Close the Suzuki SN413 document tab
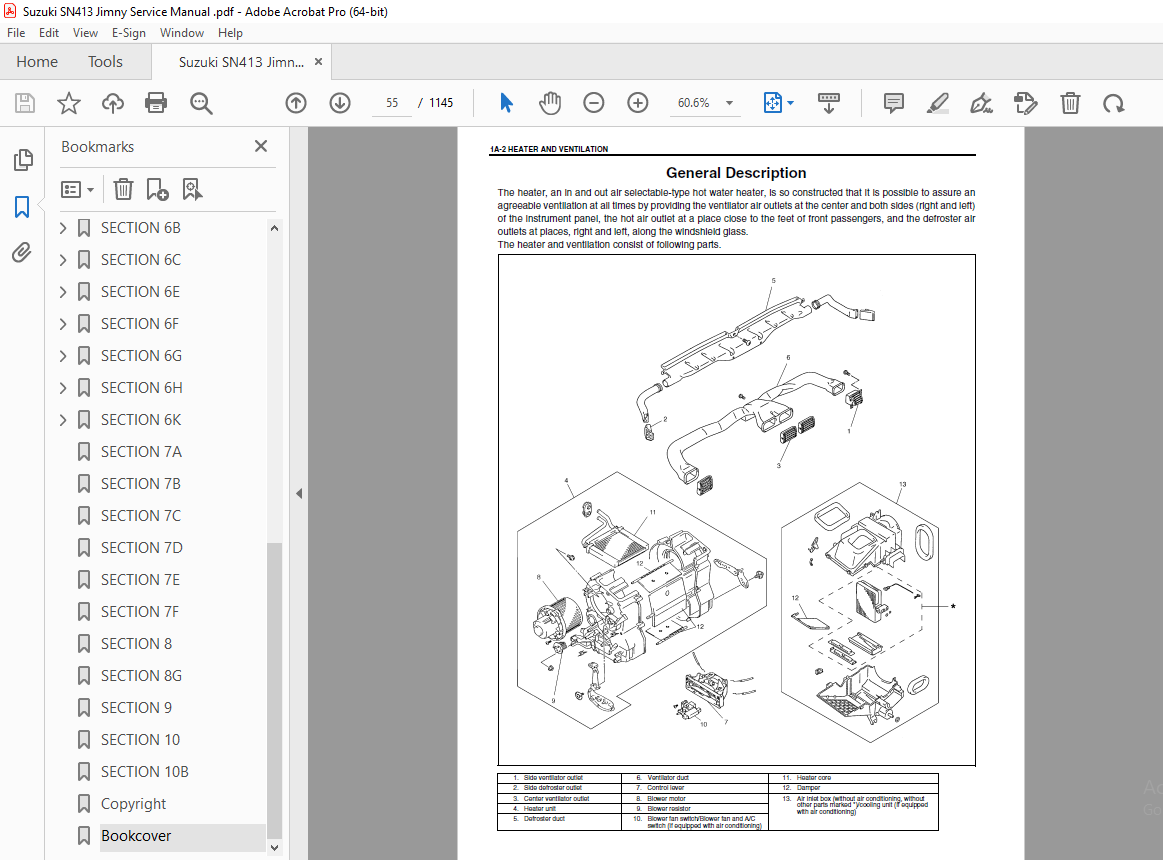This screenshot has height=860, width=1163. [x=318, y=62]
